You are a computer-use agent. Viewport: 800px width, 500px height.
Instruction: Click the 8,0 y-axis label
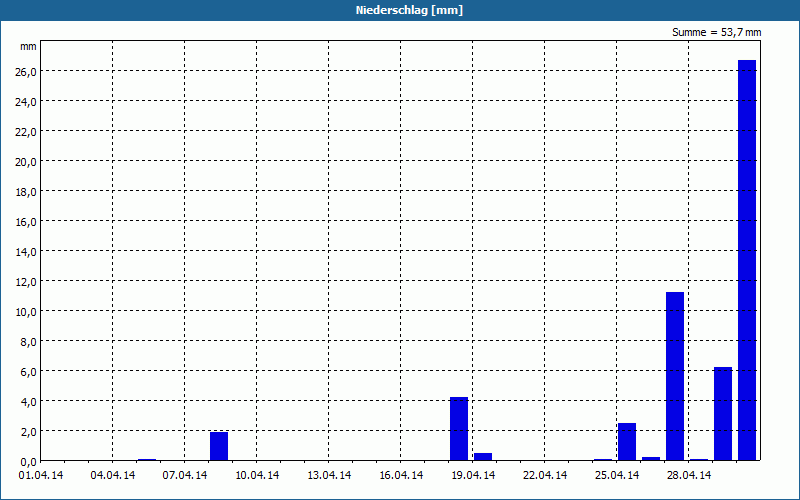tap(28, 342)
